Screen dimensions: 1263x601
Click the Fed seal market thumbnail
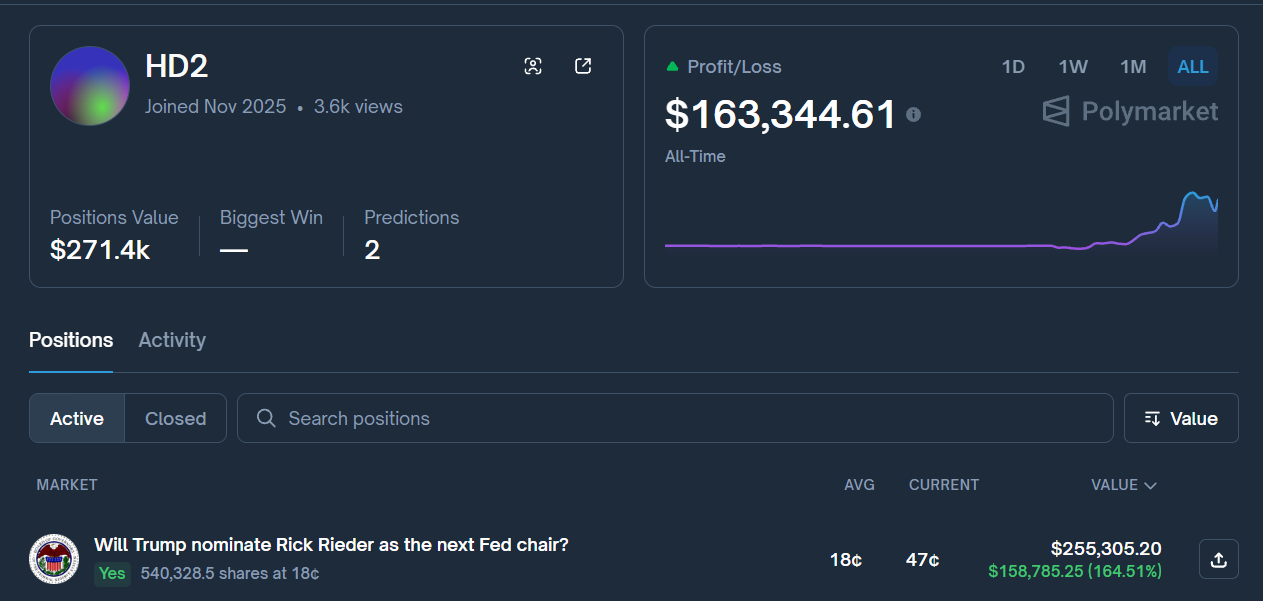tap(54, 559)
